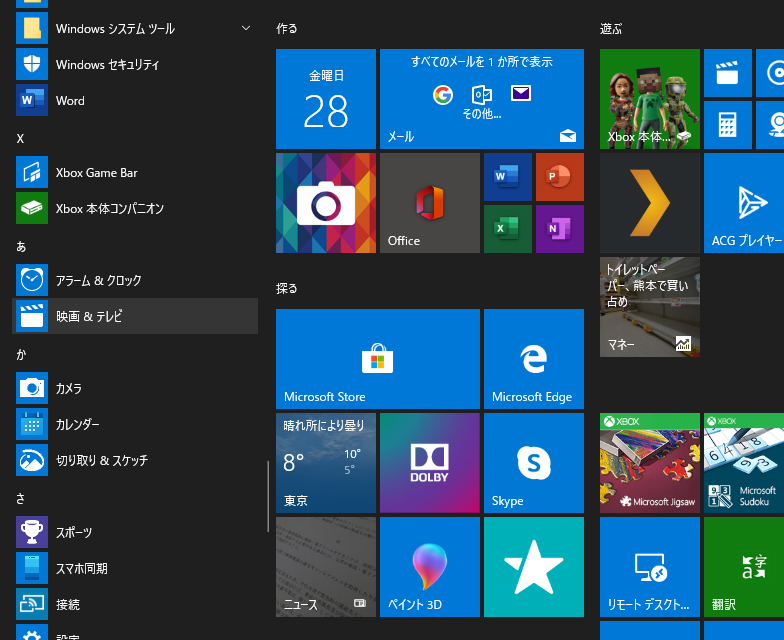This screenshot has width=784, height=640.
Task: Launch OneNote from the small tile
Action: click(560, 229)
